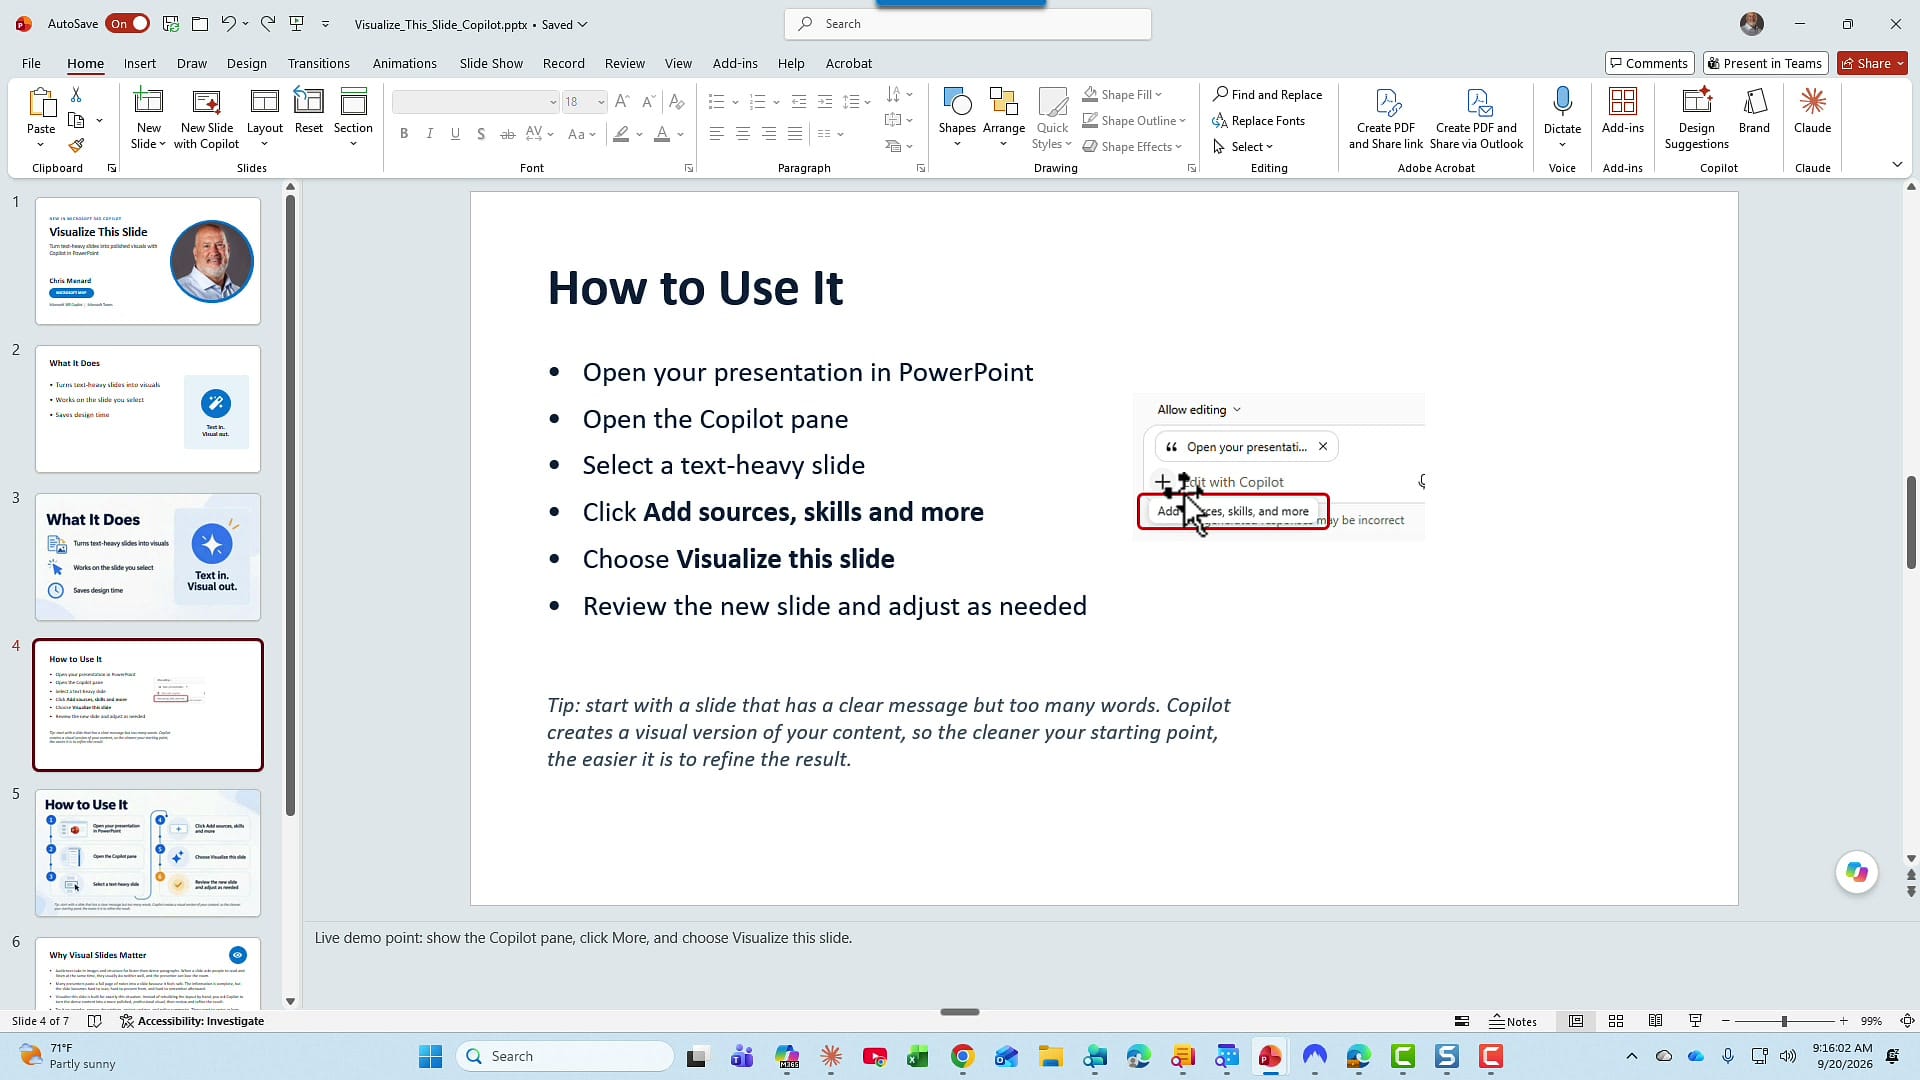Viewport: 1920px width, 1080px height.
Task: Switch to Reading View icon
Action: (1656, 1021)
